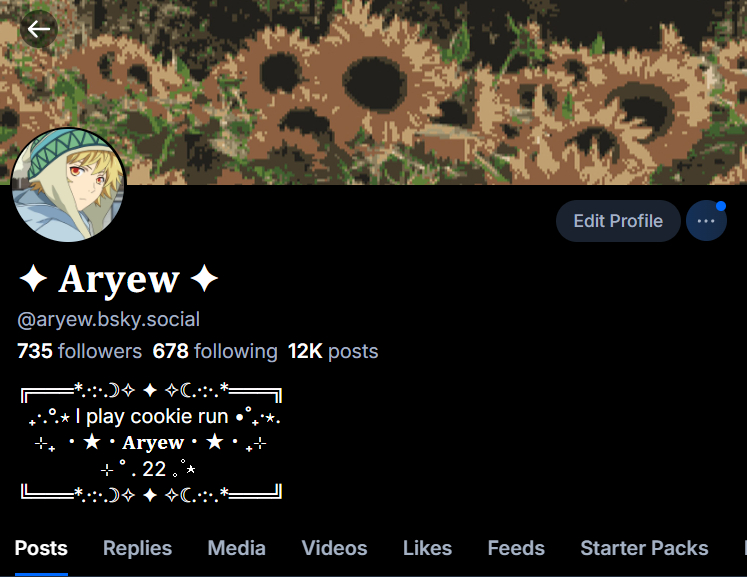Viewport: 747px width, 577px height.
Task: Open the 678 following list
Action: [x=215, y=351]
